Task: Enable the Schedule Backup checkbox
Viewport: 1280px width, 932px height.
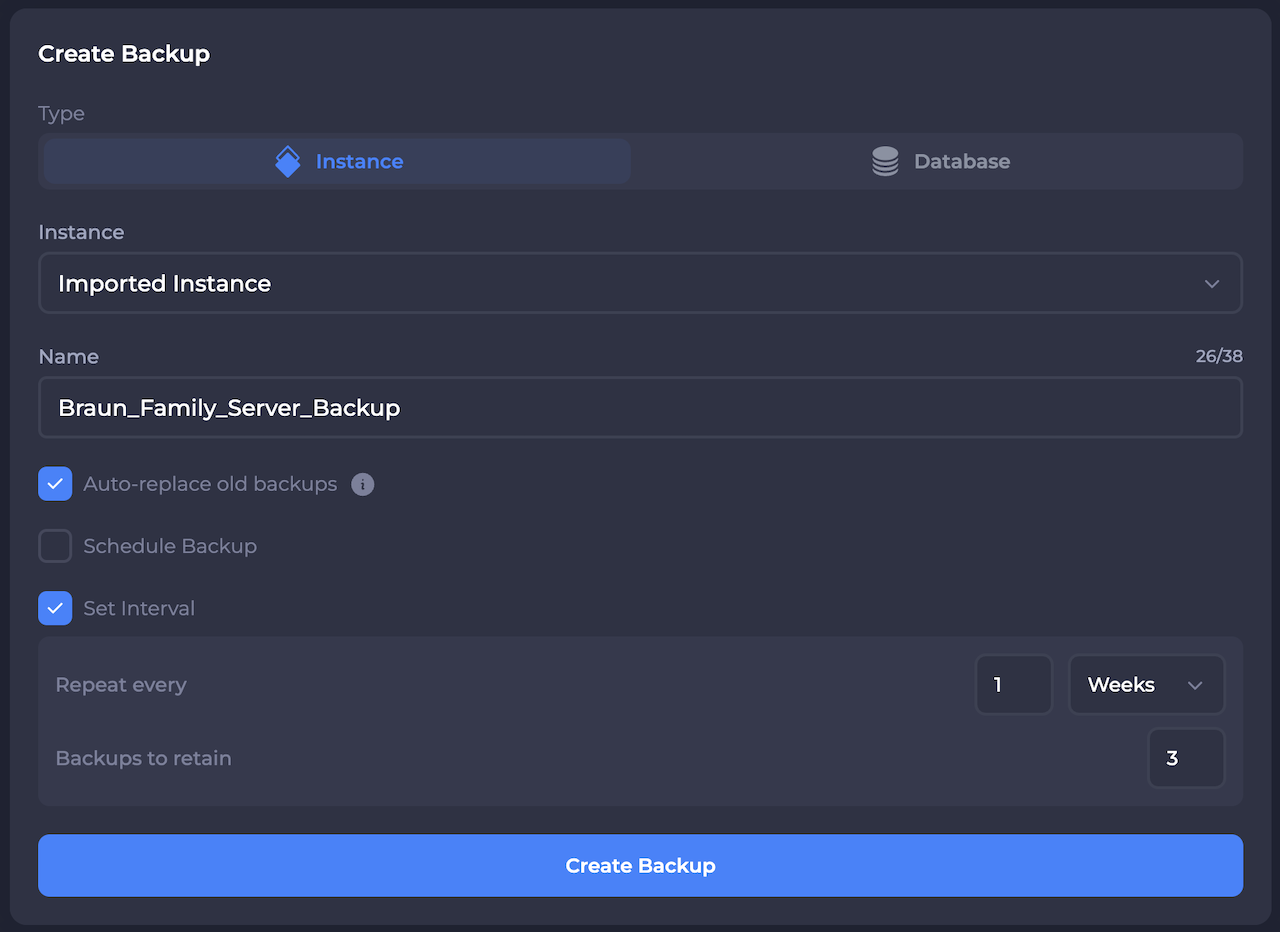Action: 55,546
